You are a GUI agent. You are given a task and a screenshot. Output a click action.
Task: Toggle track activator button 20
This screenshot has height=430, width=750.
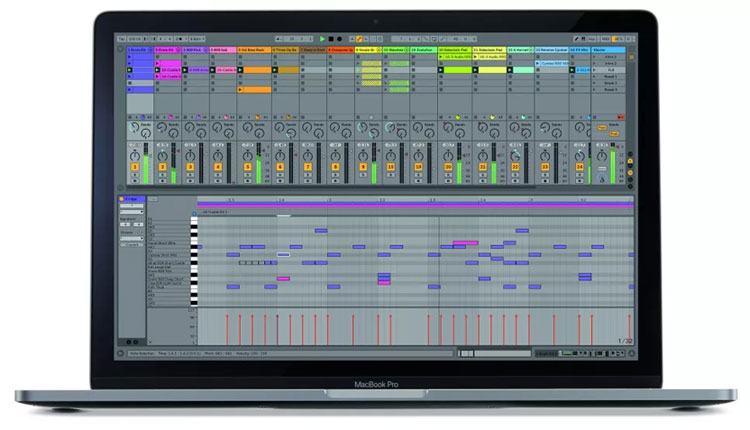click(x=448, y=167)
